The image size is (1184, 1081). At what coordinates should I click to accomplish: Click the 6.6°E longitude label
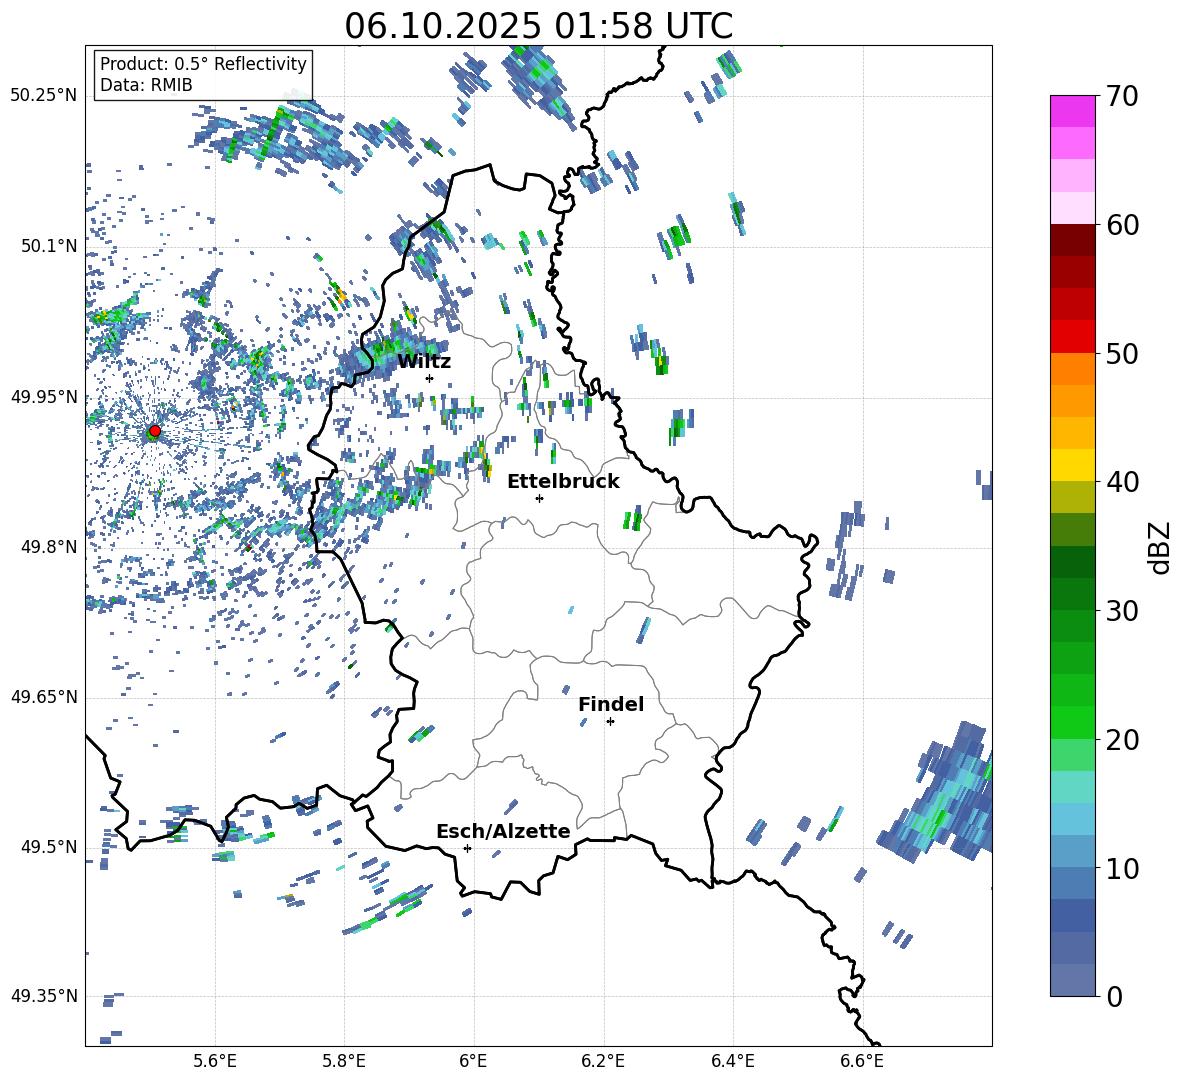pyautogui.click(x=862, y=1061)
